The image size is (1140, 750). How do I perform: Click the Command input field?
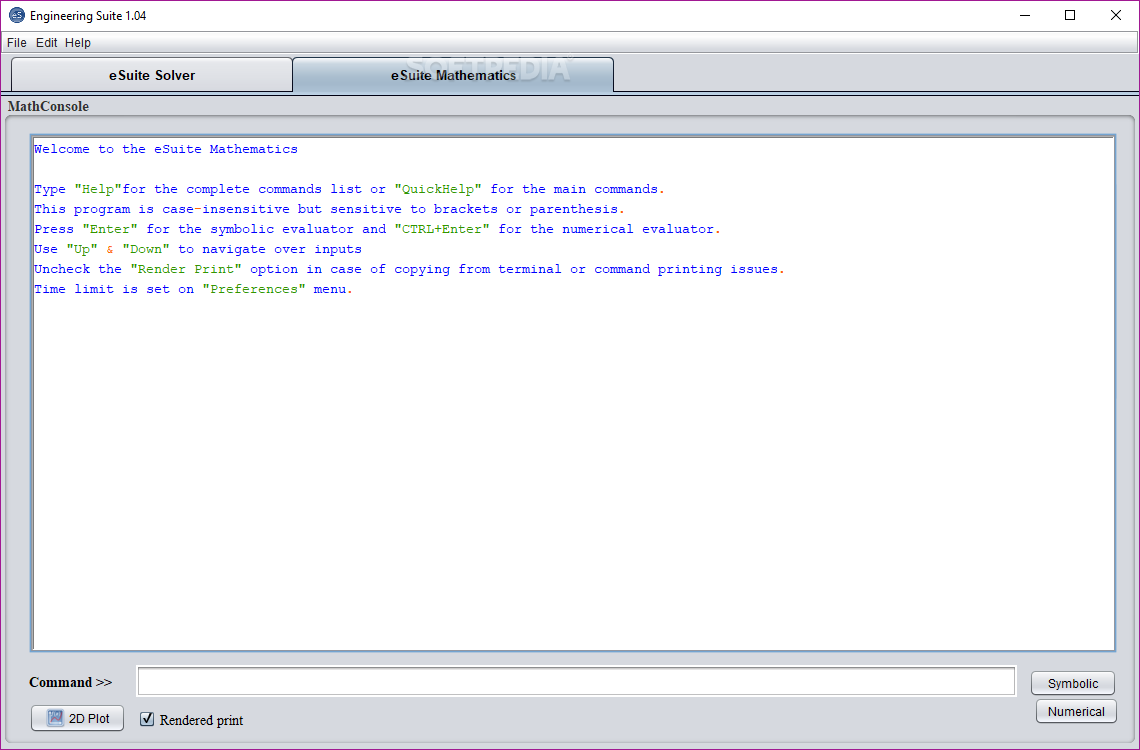[576, 682]
